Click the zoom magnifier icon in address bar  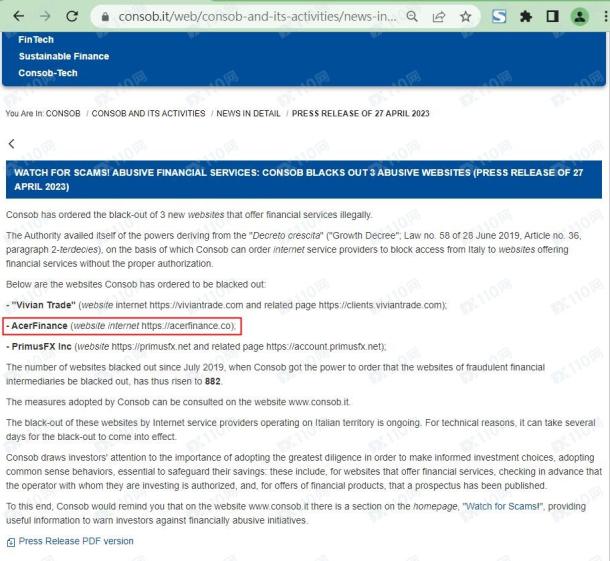coord(412,16)
